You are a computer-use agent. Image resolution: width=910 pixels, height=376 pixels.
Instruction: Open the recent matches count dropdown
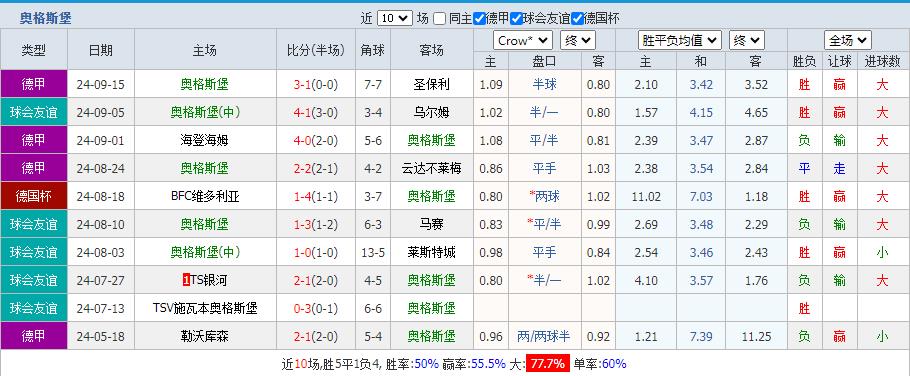[x=395, y=18]
